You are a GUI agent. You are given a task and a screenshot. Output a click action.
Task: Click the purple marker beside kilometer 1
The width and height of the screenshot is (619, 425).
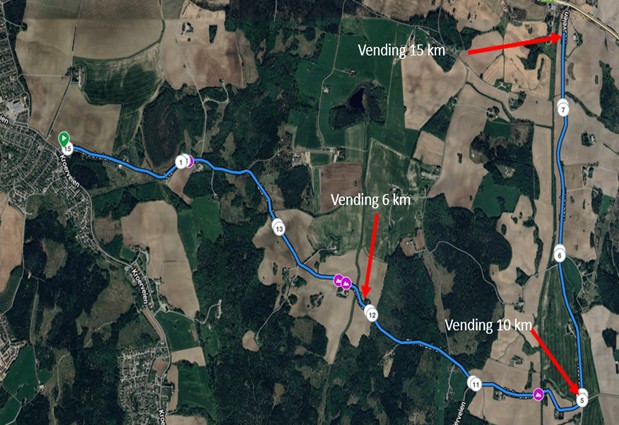pyautogui.click(x=190, y=162)
